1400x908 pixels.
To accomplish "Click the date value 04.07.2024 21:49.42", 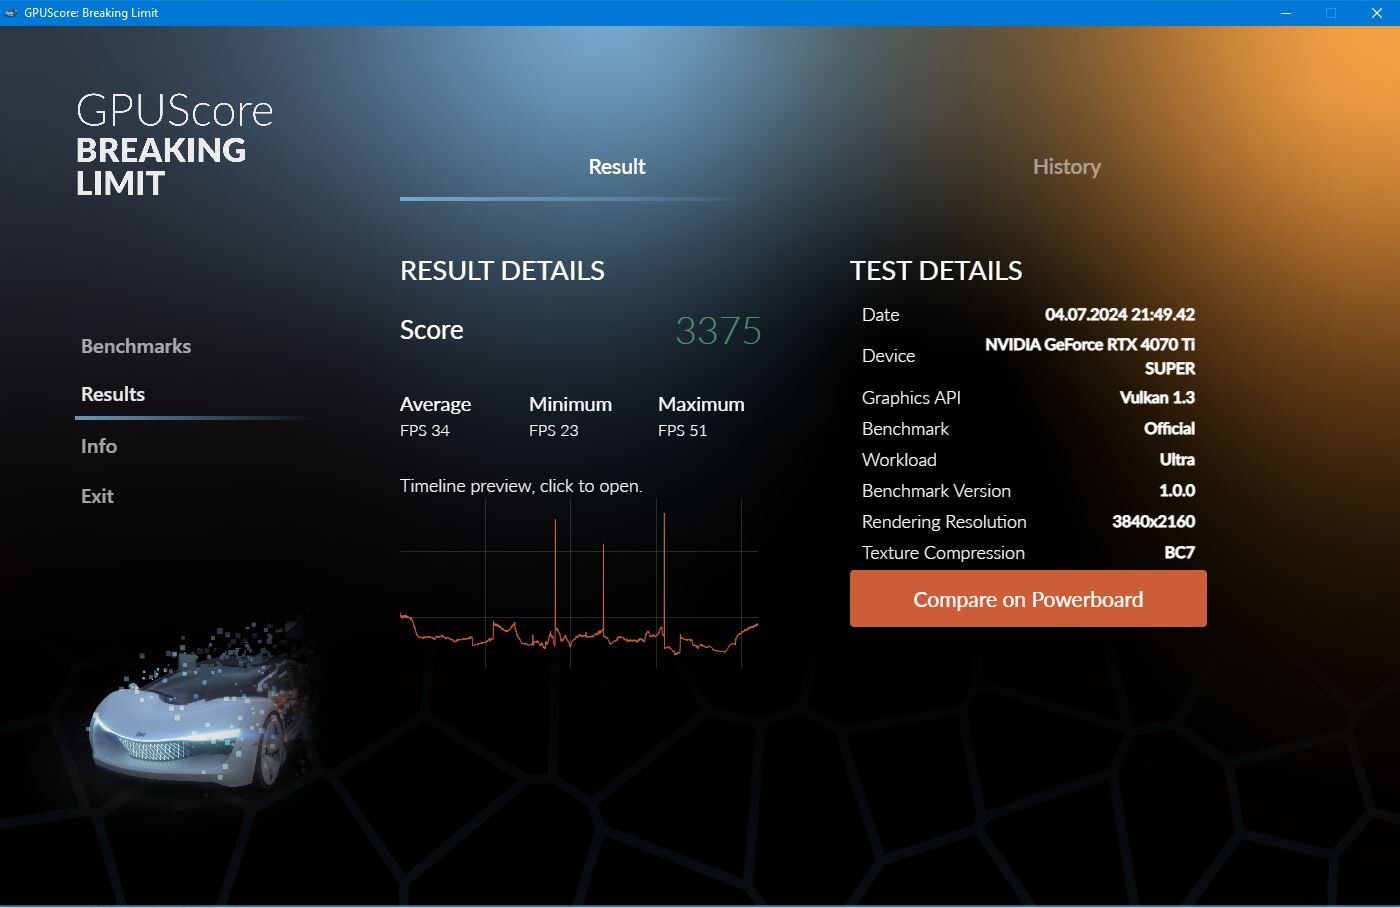I will (1120, 315).
